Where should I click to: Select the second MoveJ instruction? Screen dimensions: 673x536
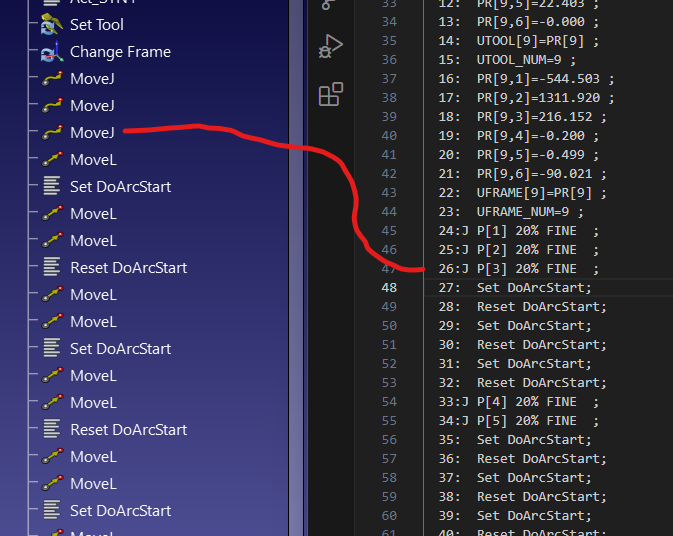pyautogui.click(x=92, y=106)
